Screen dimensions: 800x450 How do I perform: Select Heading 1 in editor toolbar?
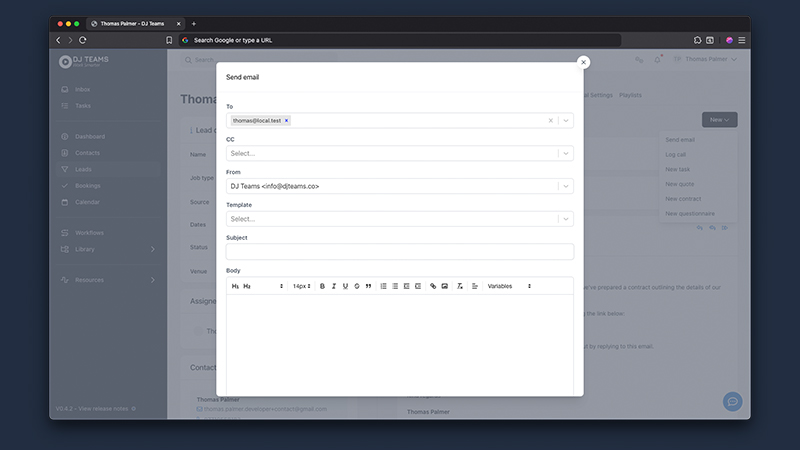point(235,286)
